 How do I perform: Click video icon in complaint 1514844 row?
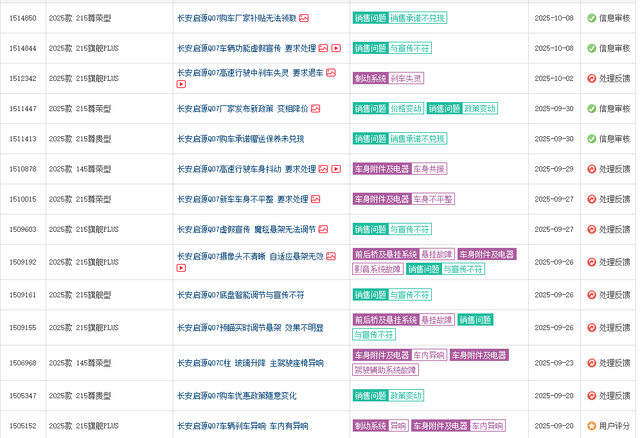336,48
